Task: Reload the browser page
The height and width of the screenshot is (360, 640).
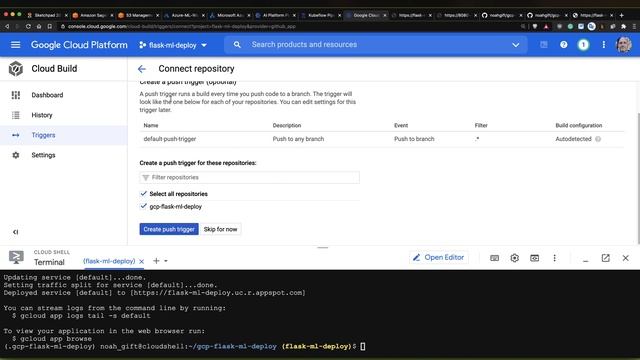Action: click(x=28, y=26)
